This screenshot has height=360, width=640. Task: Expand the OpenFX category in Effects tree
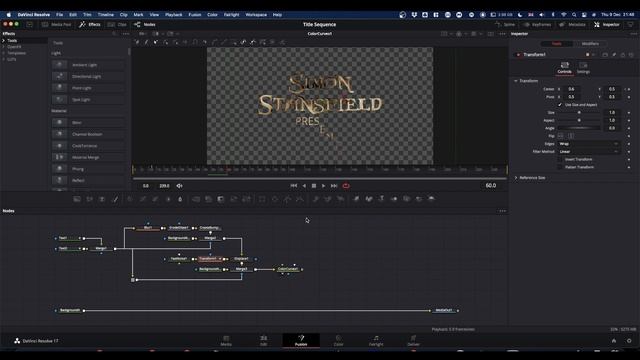coord(4,47)
